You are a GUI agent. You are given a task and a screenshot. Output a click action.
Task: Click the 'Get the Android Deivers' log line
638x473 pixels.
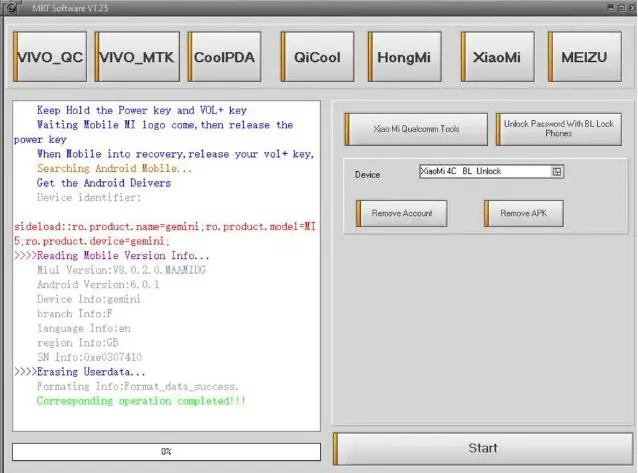(104, 183)
